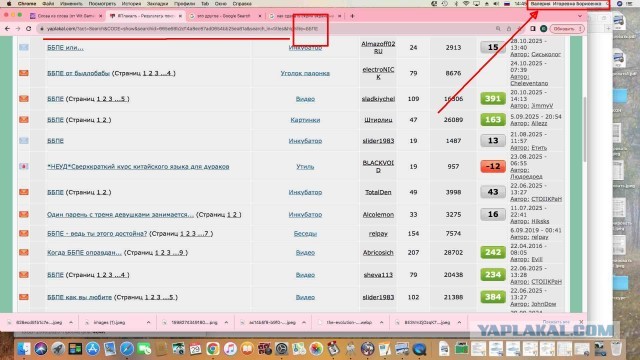
Task: Open topic ББПЕ от быдлобабы
Action: 78,73
